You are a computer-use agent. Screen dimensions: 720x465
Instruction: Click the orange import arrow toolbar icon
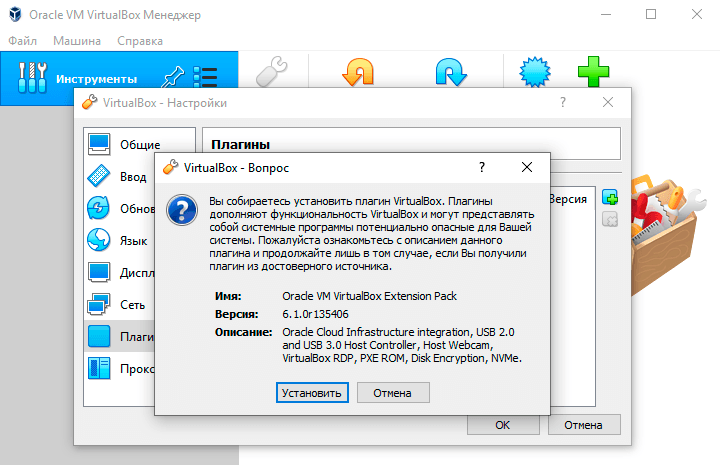pos(358,72)
